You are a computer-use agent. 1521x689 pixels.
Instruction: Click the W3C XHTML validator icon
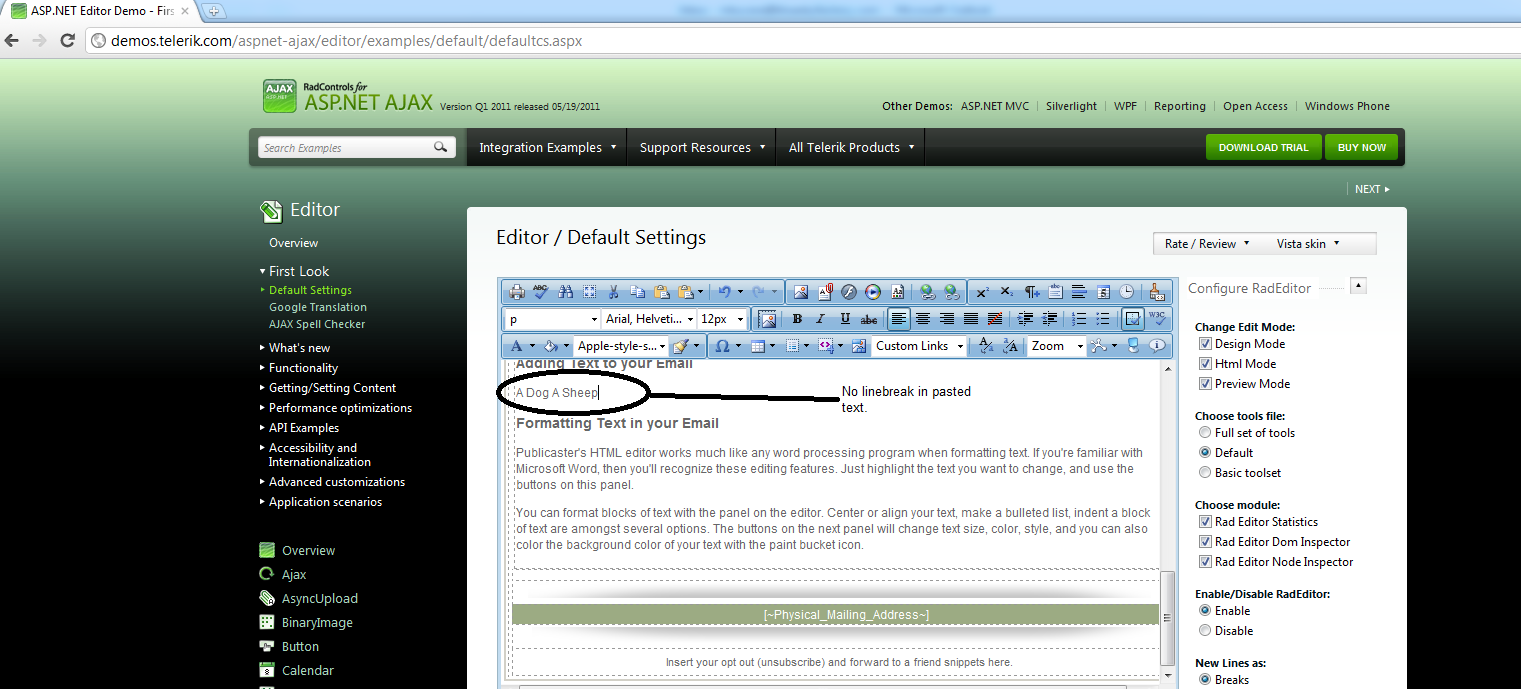coord(1156,319)
